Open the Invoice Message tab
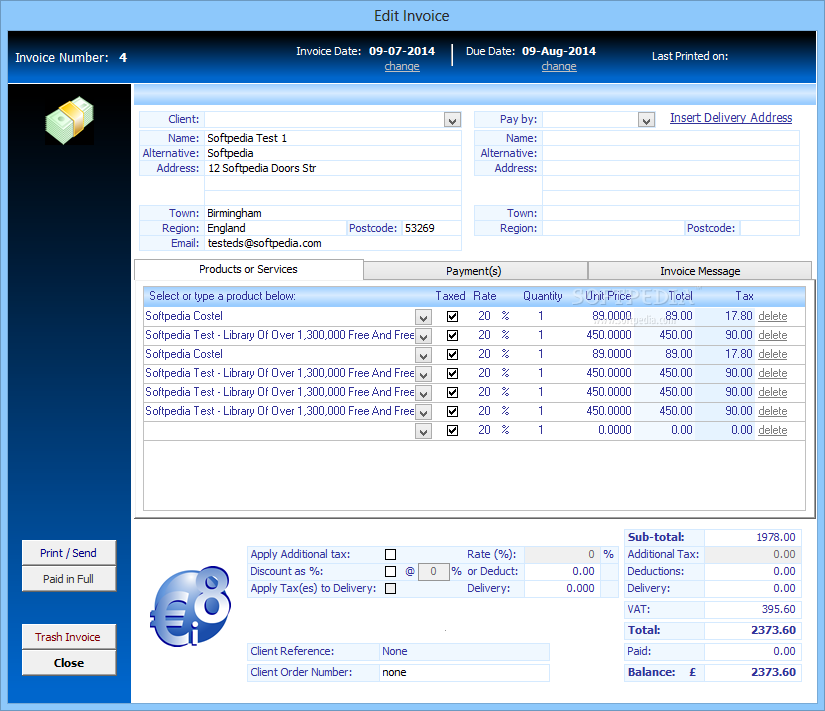Image resolution: width=825 pixels, height=711 pixels. [700, 271]
